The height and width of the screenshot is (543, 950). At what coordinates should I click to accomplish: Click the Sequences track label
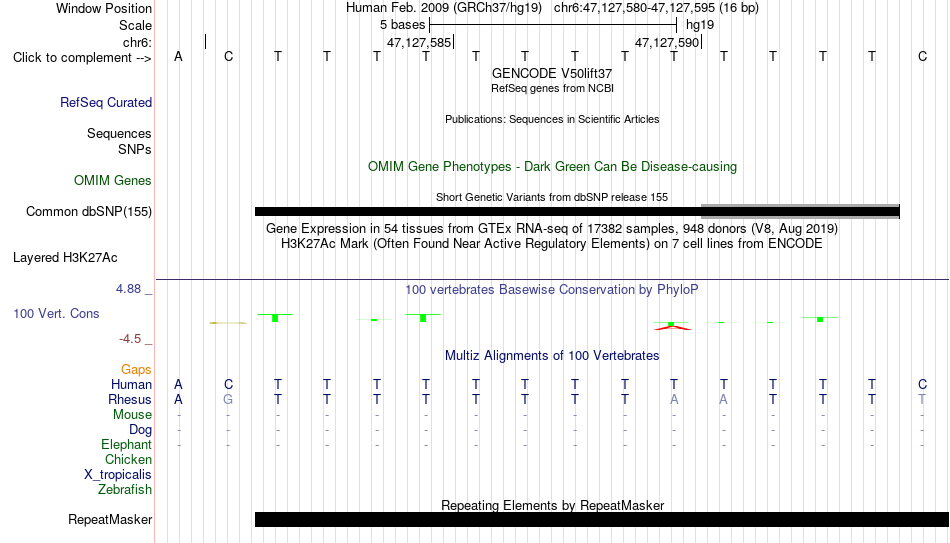(x=119, y=133)
